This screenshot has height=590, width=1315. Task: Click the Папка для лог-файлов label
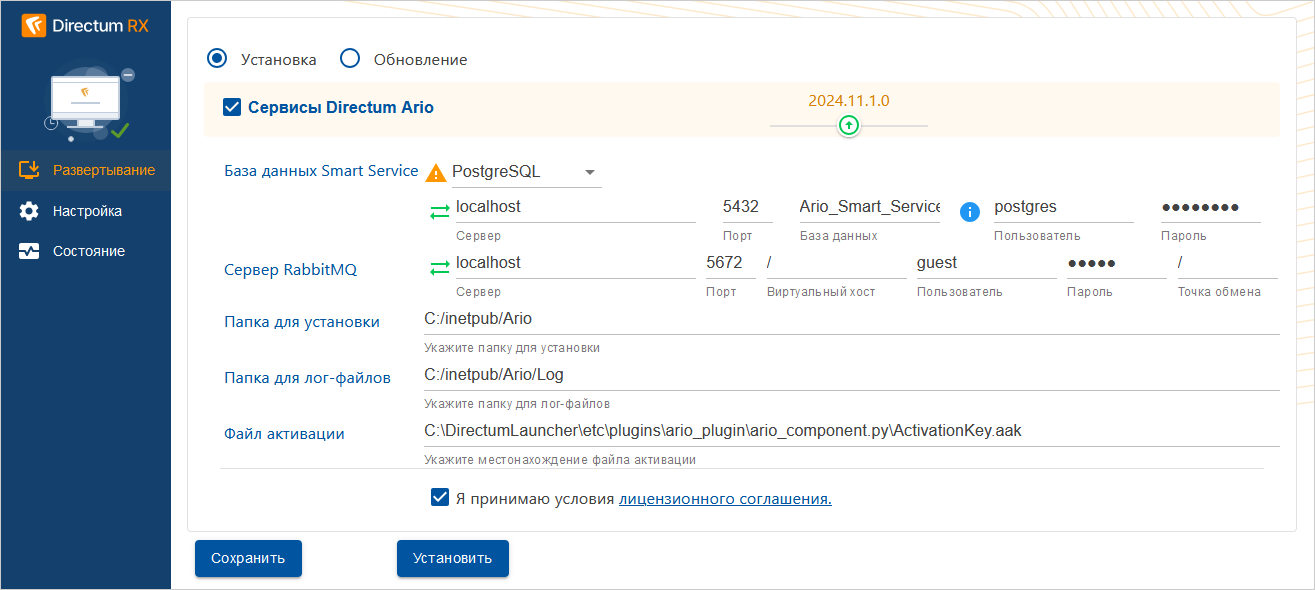(x=307, y=378)
